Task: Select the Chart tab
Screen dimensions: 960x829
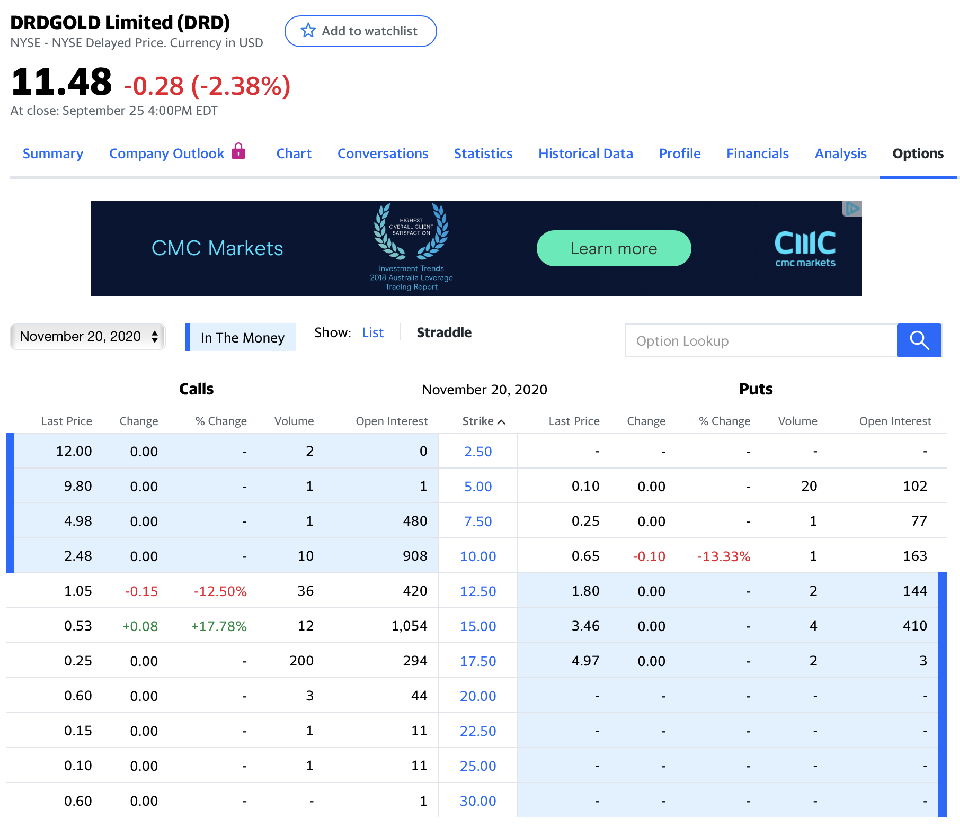Action: coord(294,154)
